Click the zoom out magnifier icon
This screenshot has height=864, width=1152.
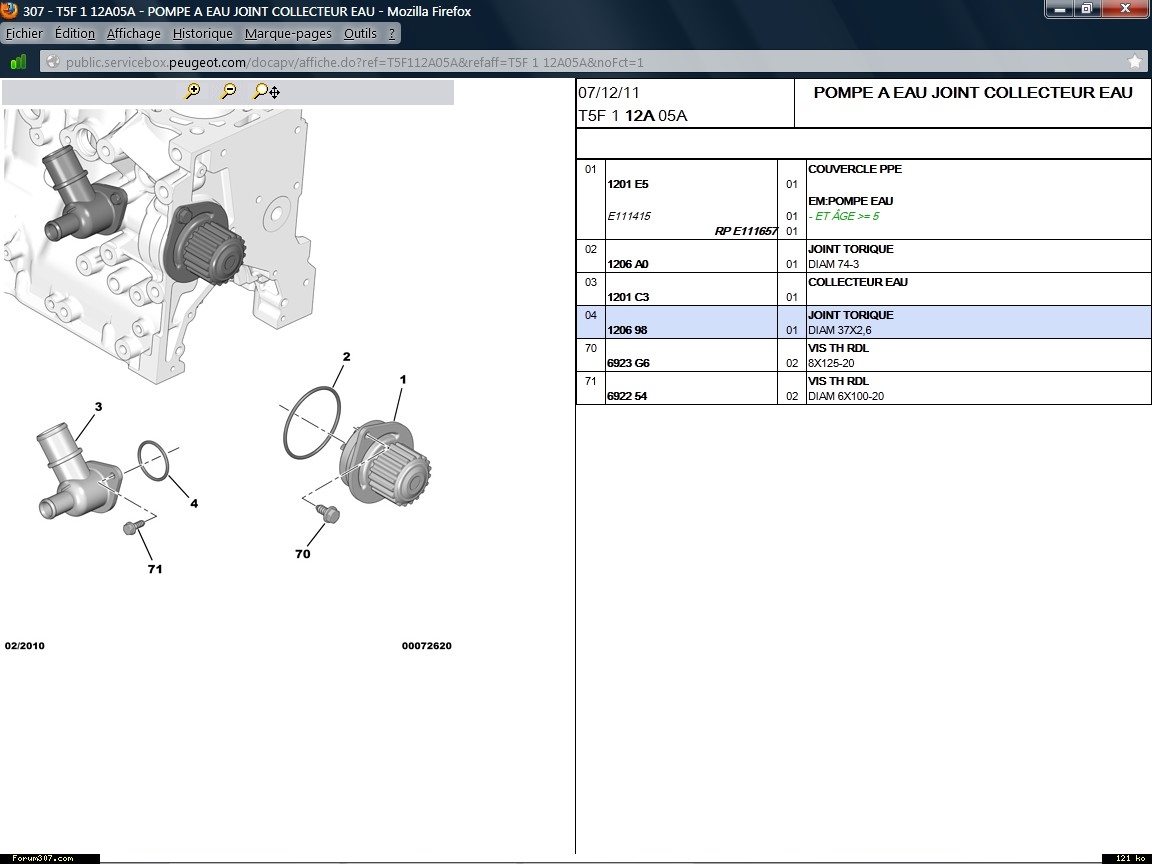coord(229,92)
